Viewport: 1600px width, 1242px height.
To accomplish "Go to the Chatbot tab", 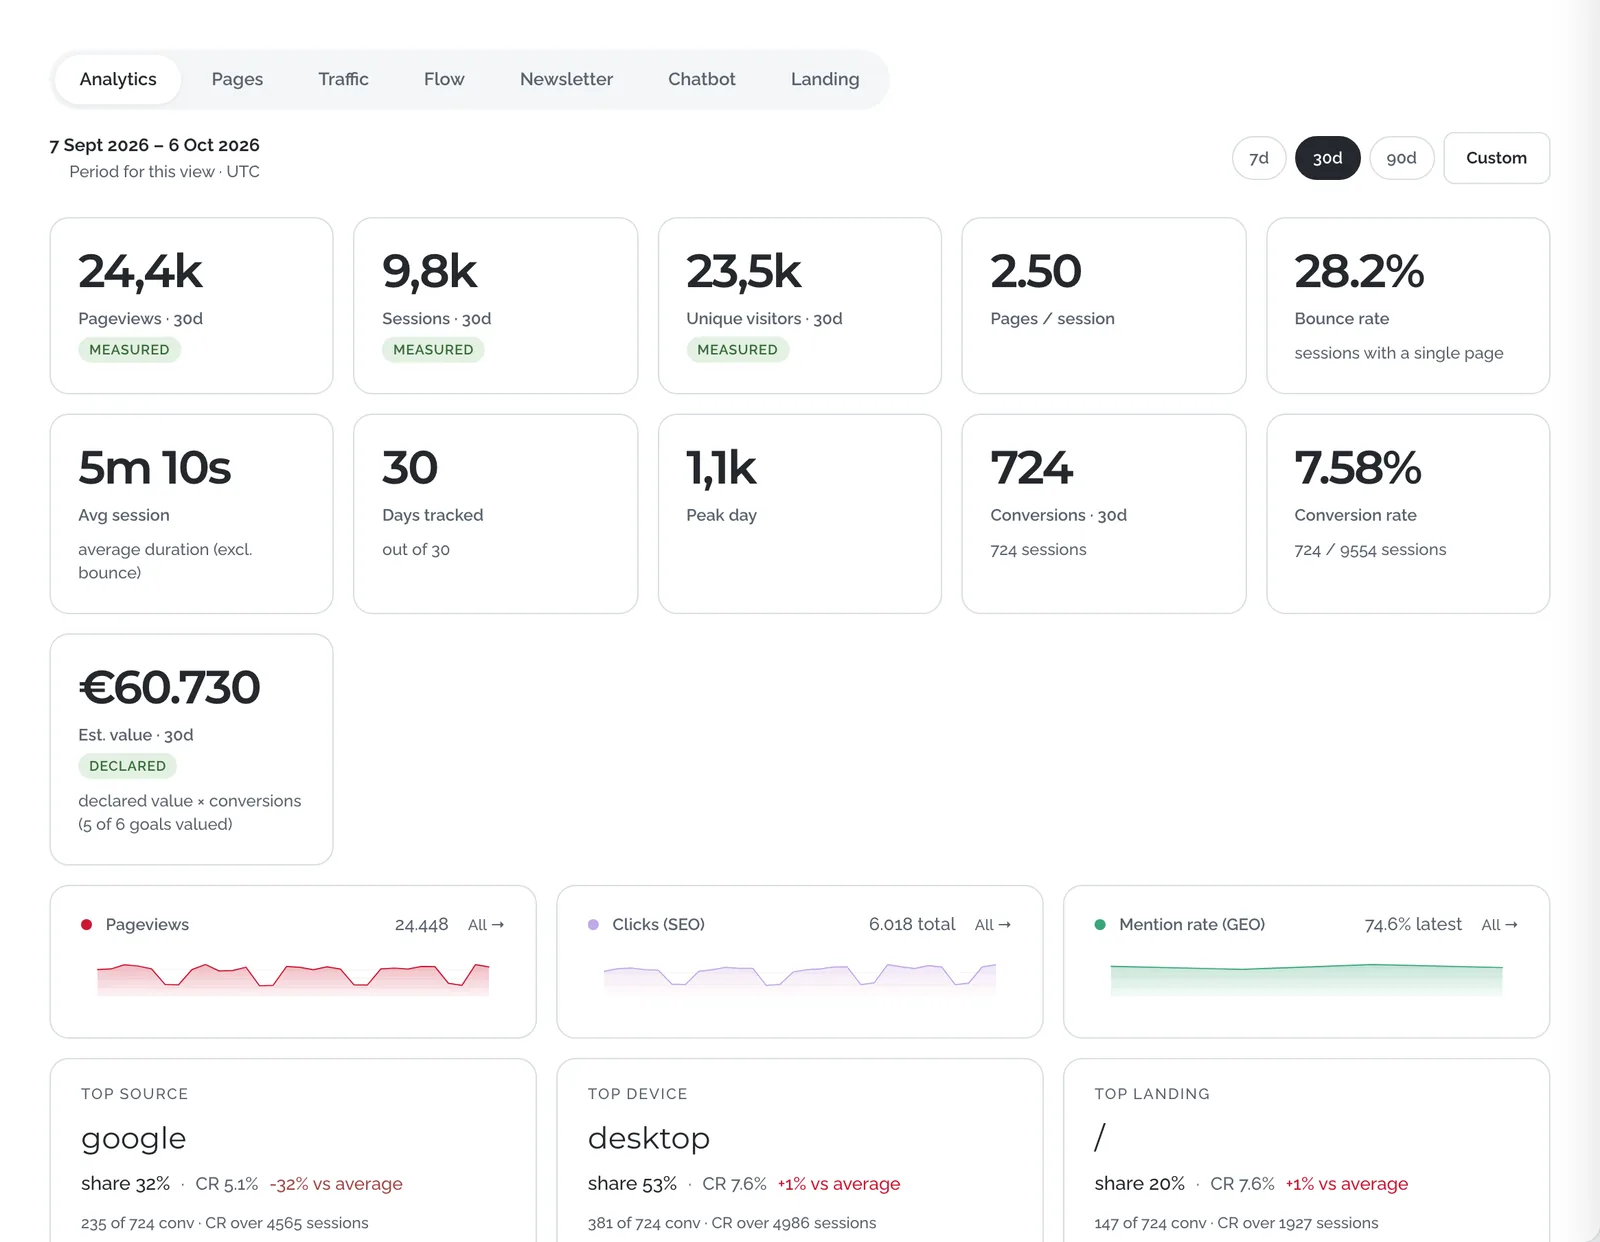I will [x=701, y=79].
